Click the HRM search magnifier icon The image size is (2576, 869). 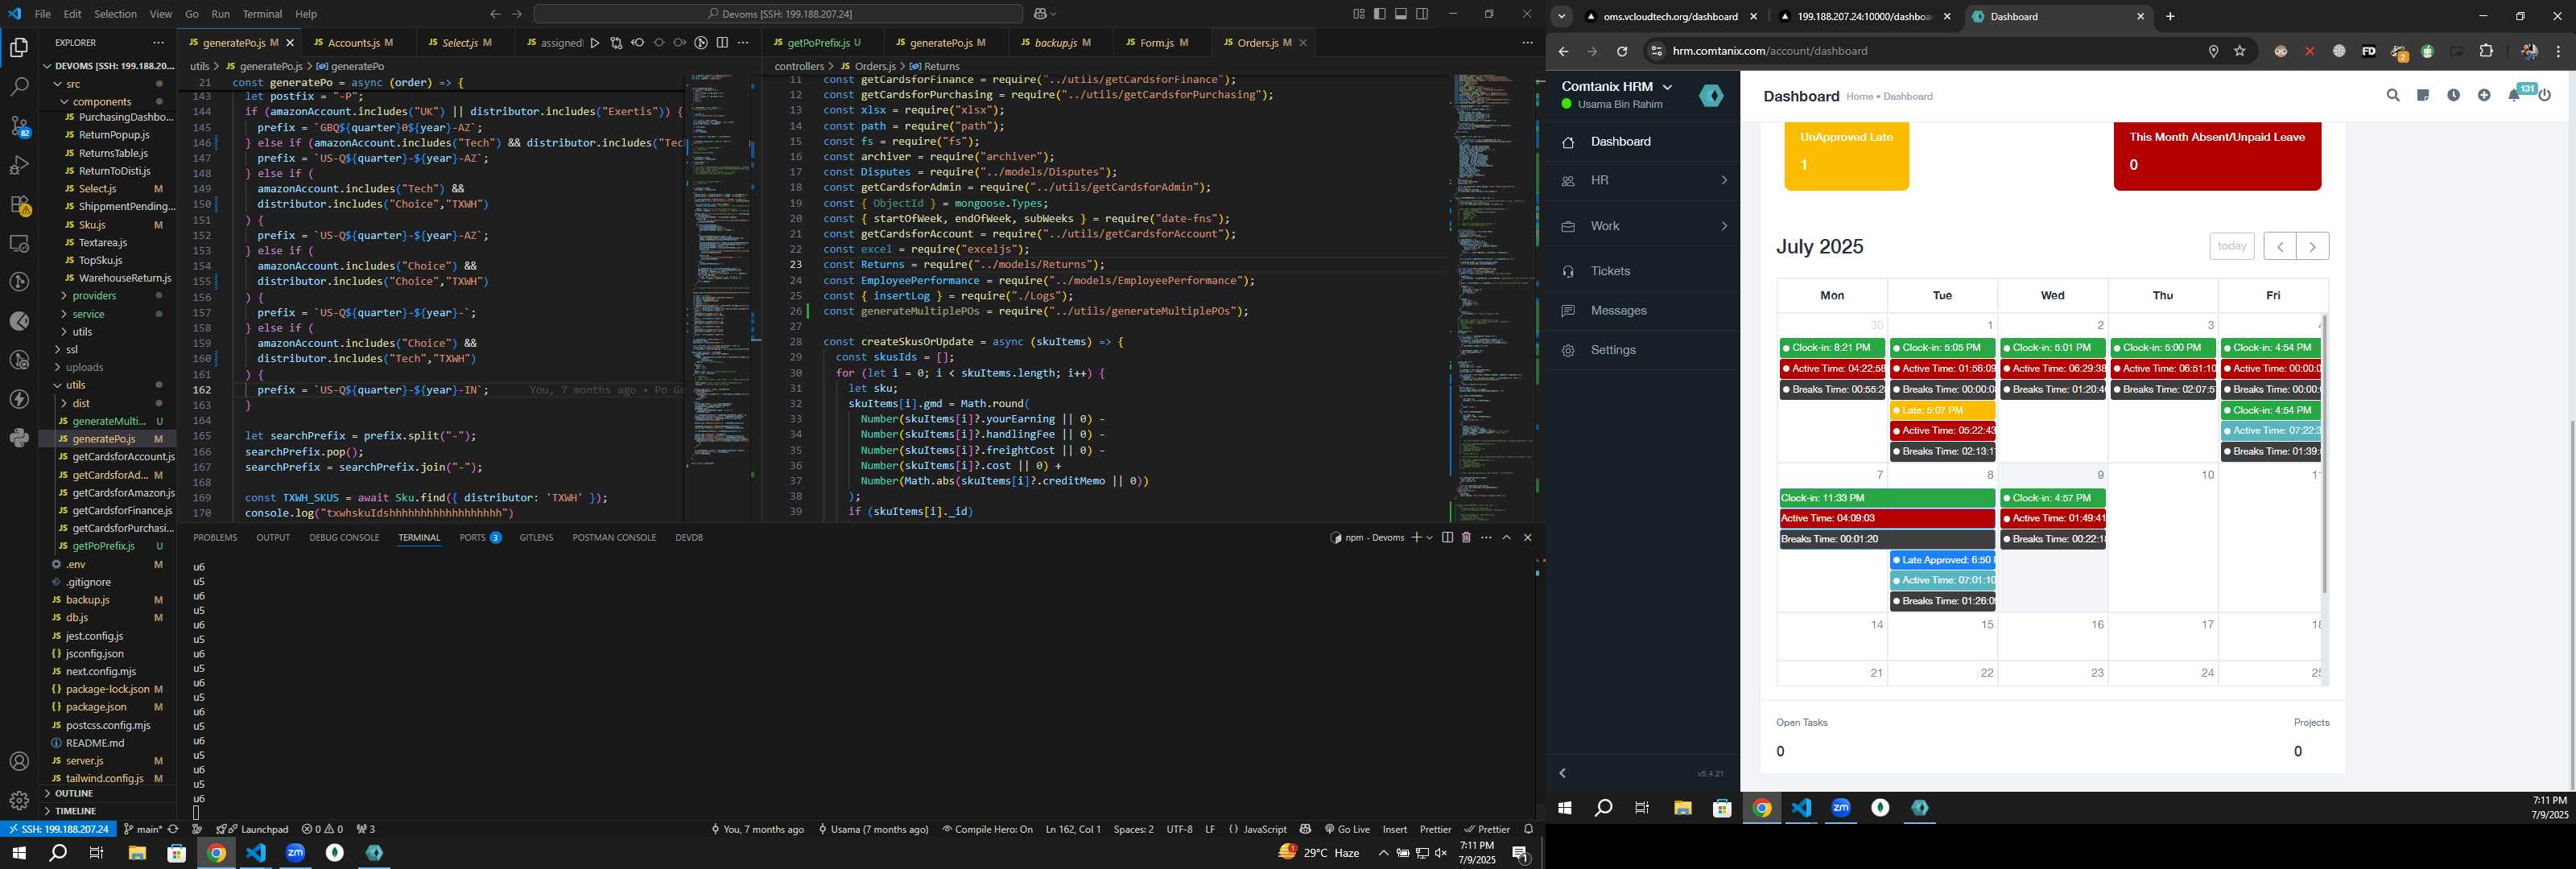2393,96
